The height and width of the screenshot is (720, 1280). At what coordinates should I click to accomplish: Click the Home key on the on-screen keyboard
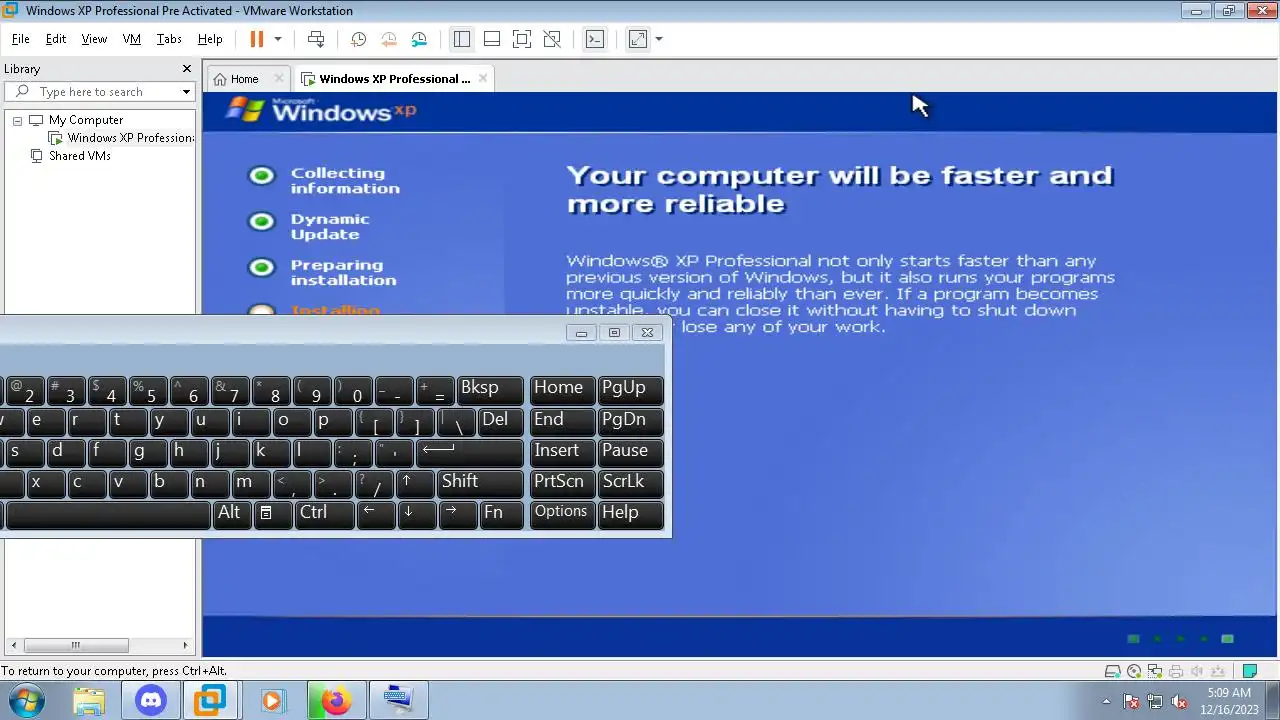coord(562,389)
